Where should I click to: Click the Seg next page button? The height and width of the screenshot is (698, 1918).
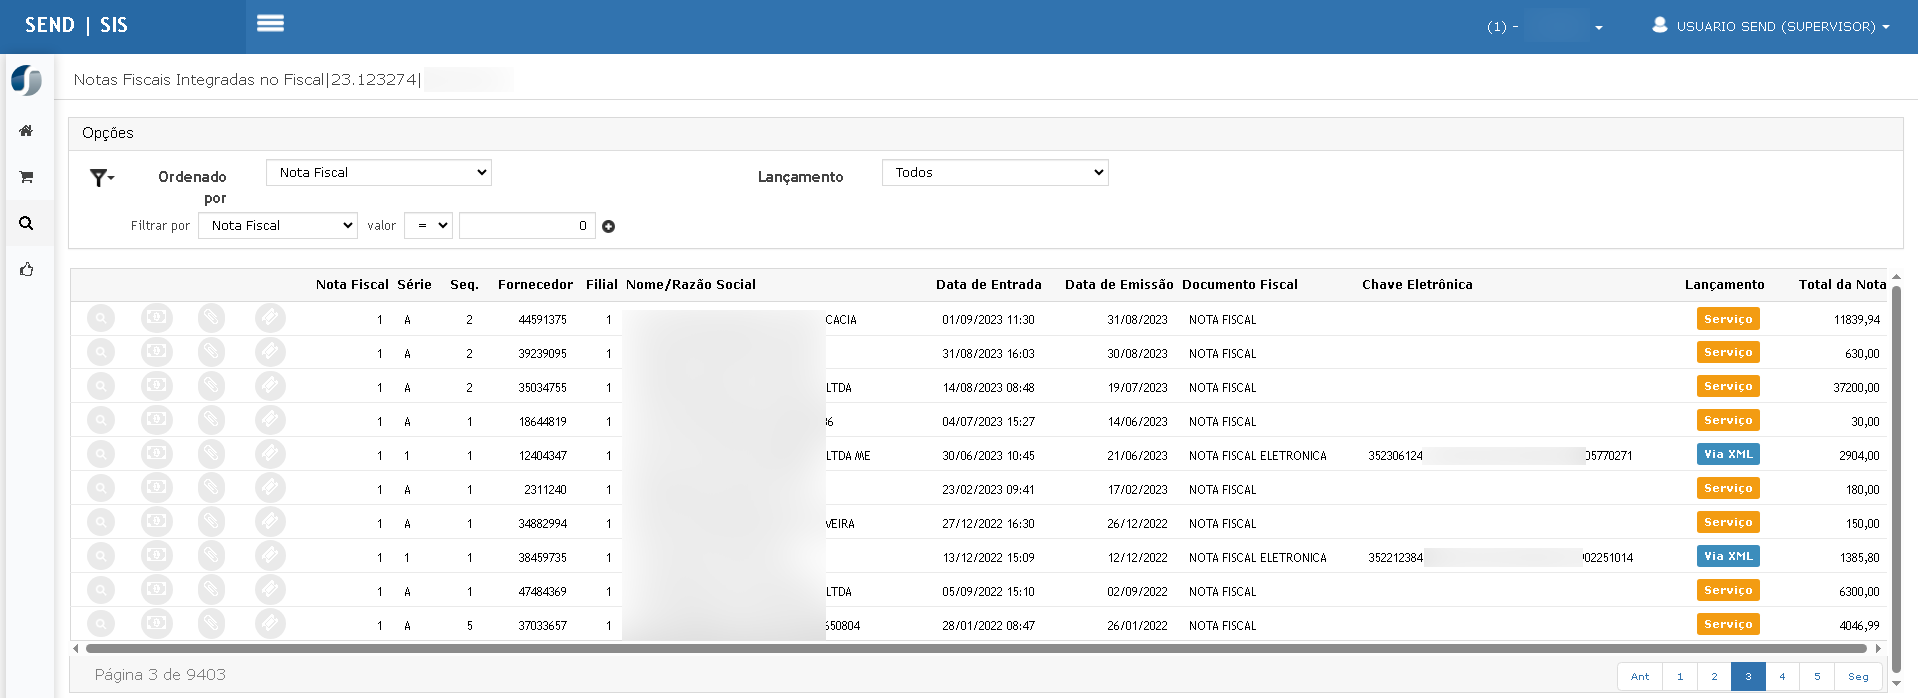point(1857,677)
